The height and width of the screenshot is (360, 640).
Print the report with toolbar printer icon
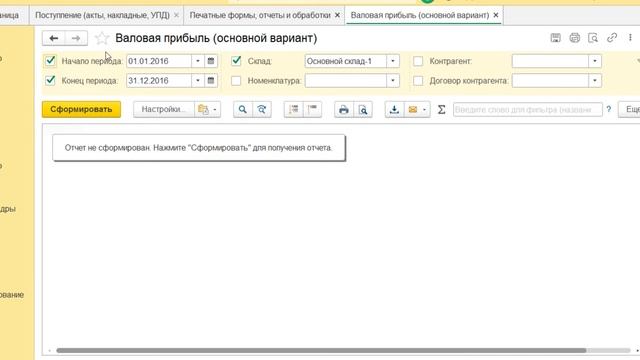coord(344,109)
